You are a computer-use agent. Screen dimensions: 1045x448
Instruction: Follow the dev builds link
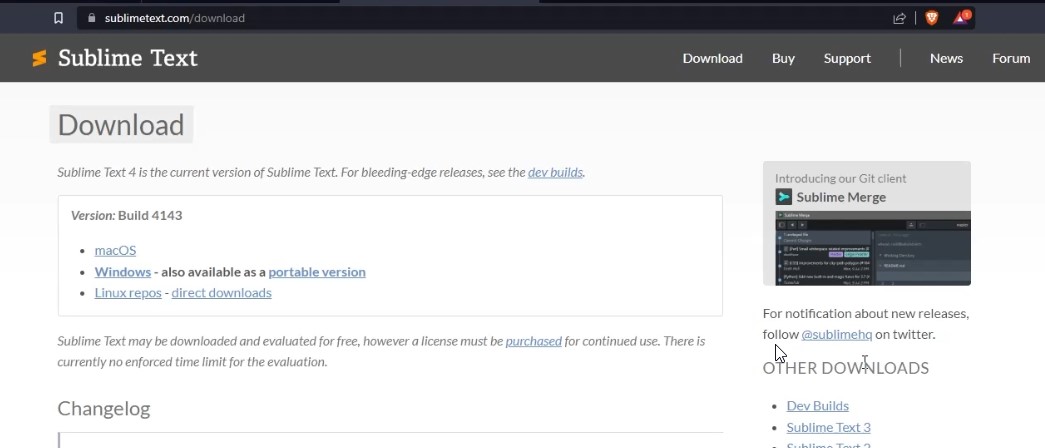pyautogui.click(x=555, y=172)
